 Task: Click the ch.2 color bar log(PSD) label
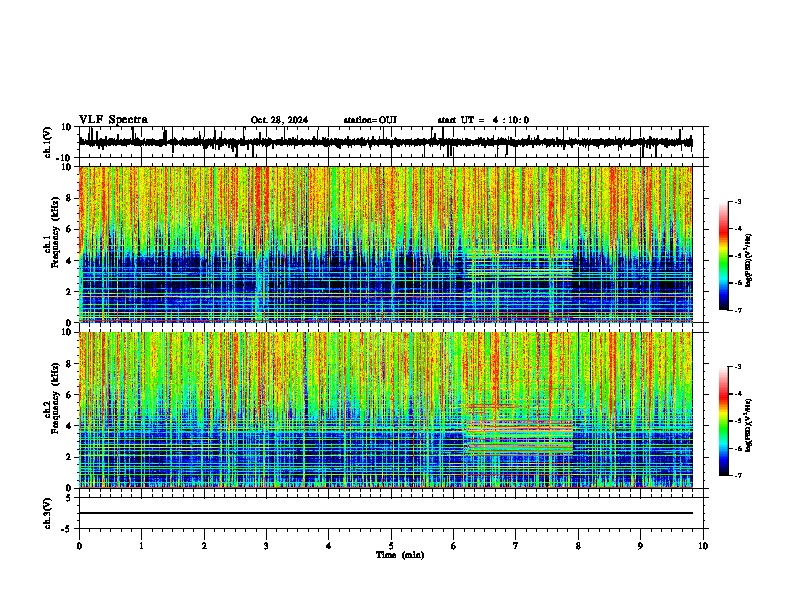coord(749,425)
